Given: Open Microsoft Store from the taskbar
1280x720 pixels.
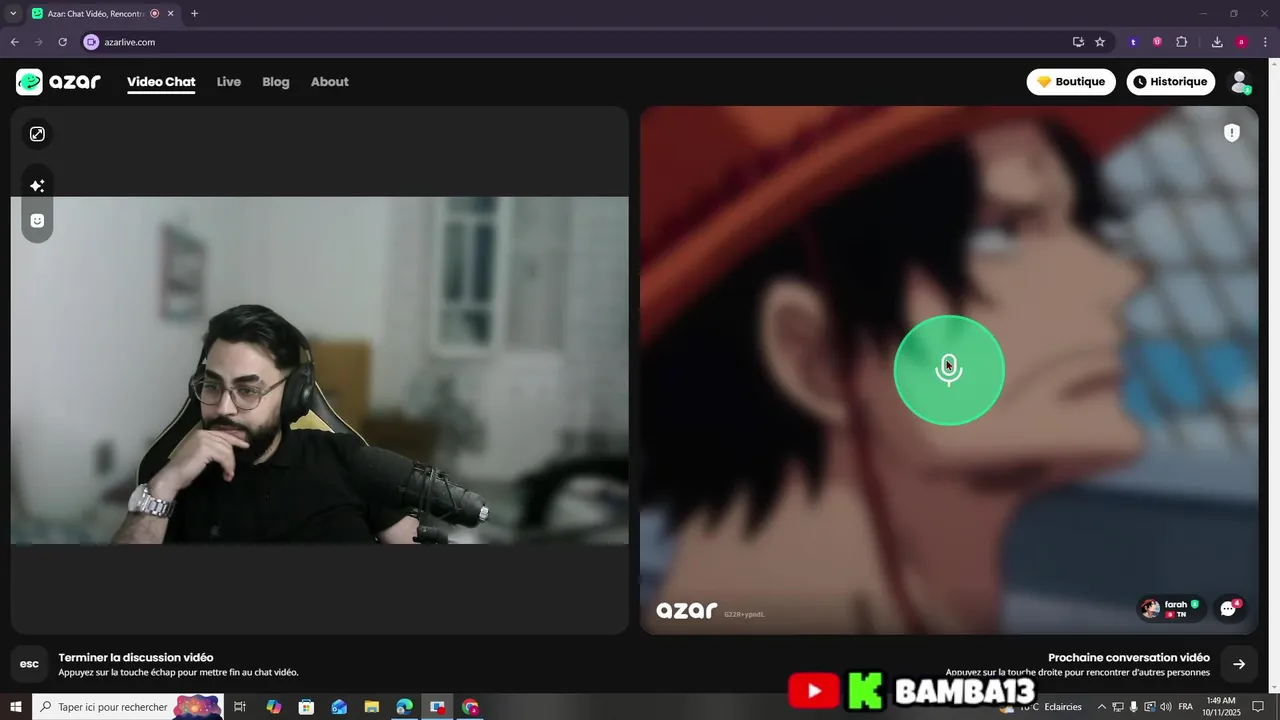Looking at the screenshot, I should pyautogui.click(x=306, y=707).
